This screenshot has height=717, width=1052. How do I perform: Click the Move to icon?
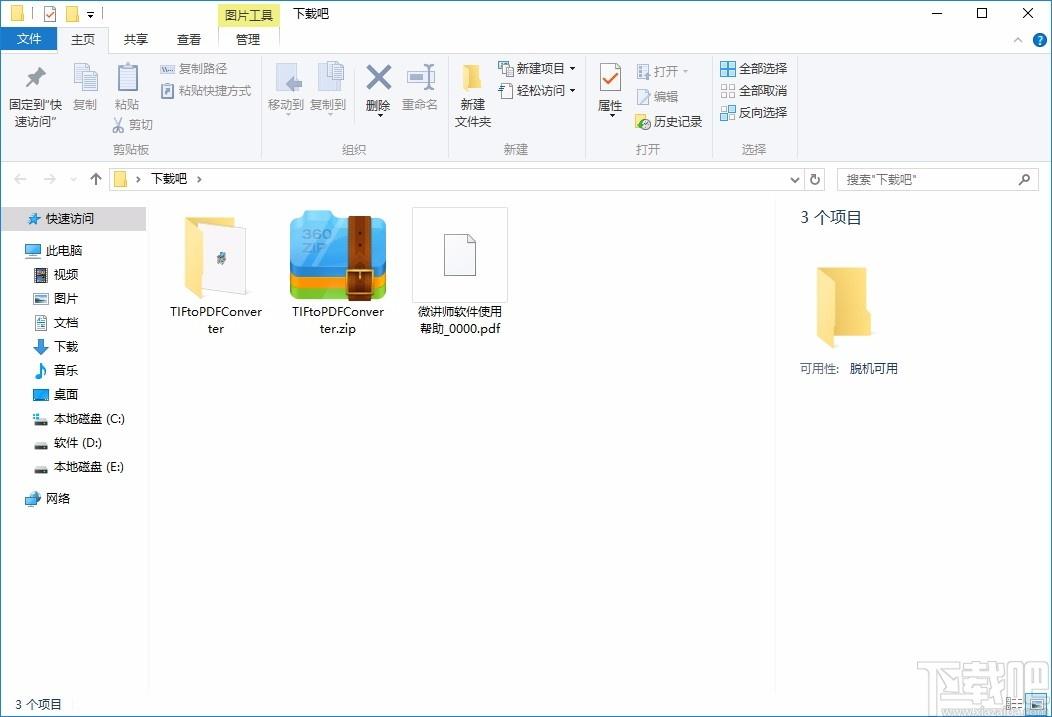click(286, 78)
